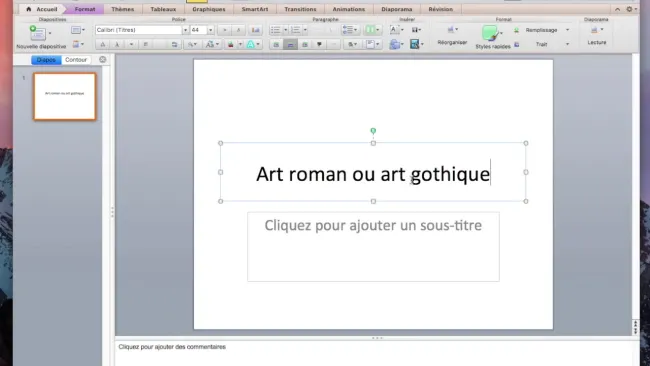Image resolution: width=650 pixels, height=366 pixels.
Task: Expand the numbering styles dropdown arrow
Action: point(305,30)
